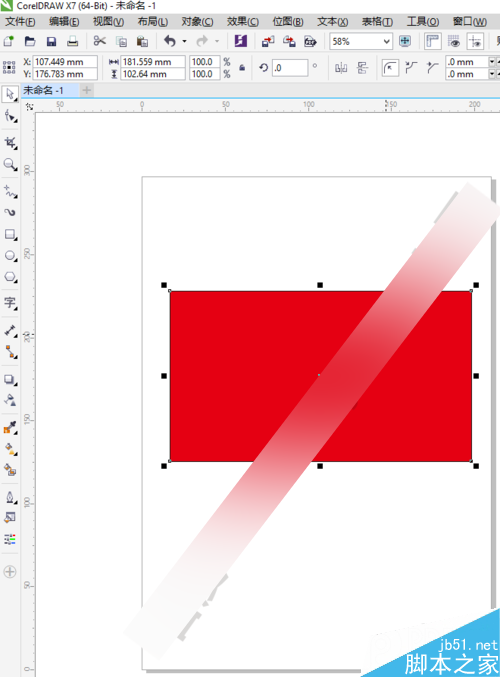The width and height of the screenshot is (500, 677).
Task: Click the X position field 107.449 mm
Action: coord(65,62)
